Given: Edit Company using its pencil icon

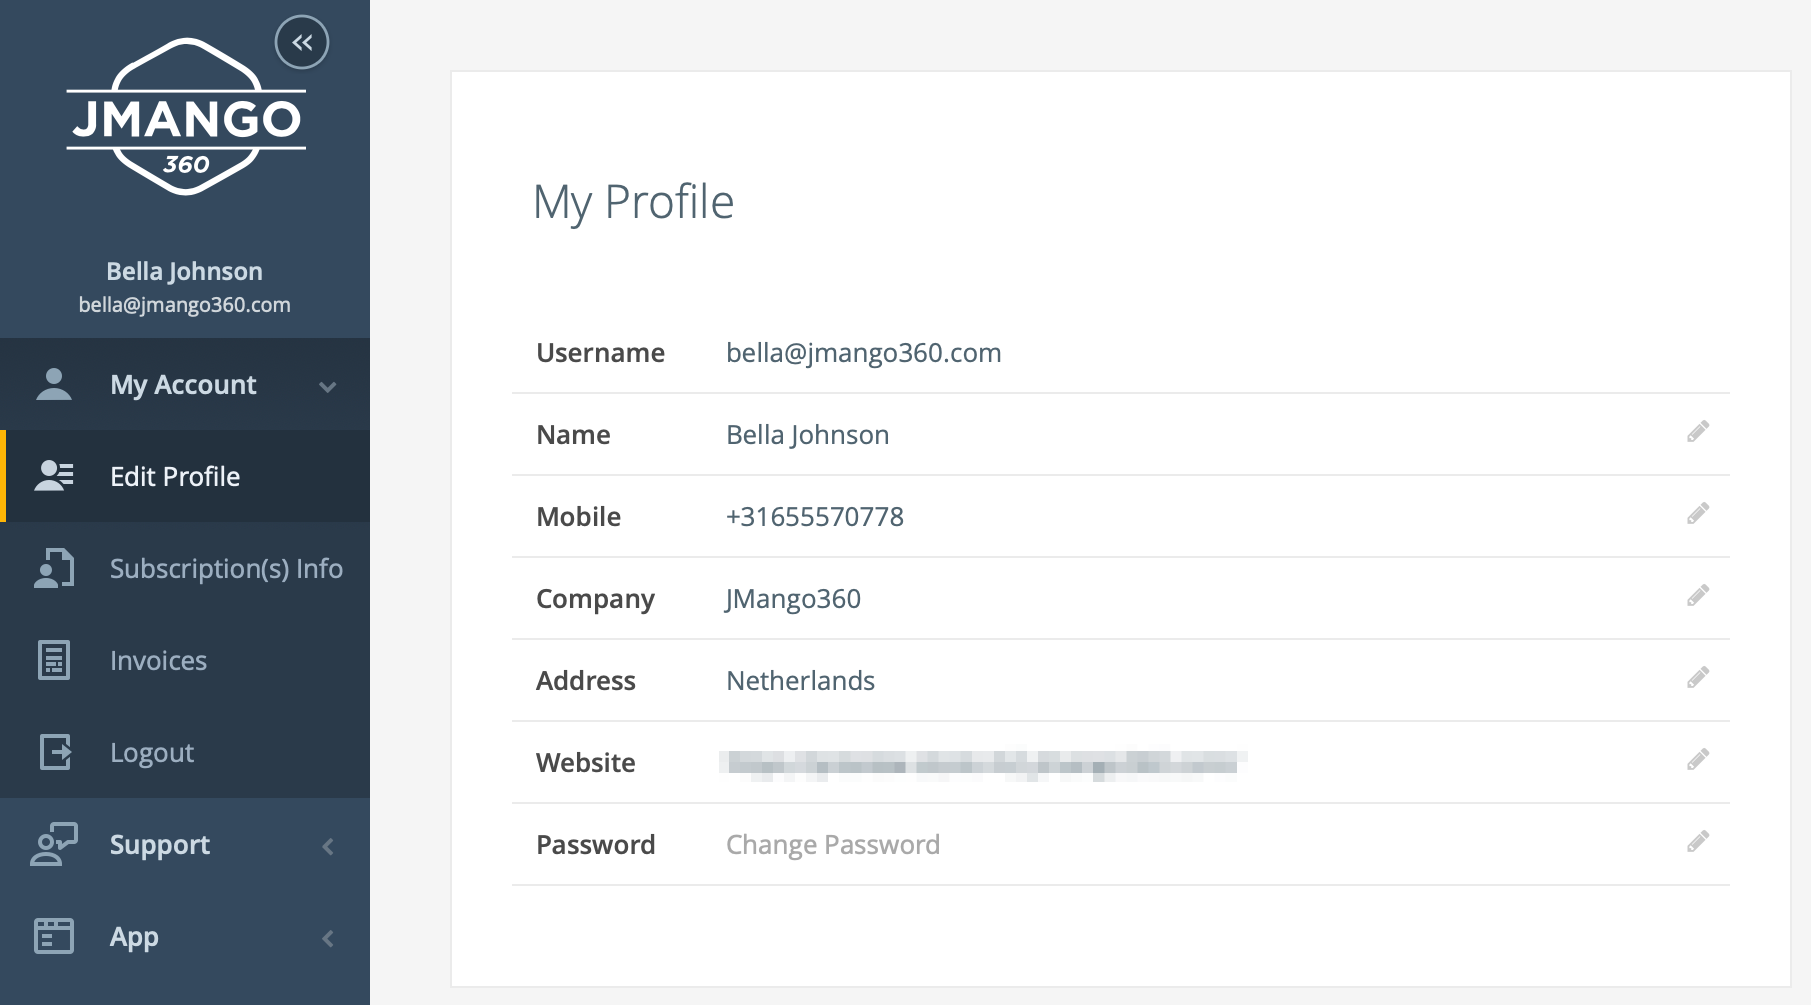Looking at the screenshot, I should [x=1698, y=596].
